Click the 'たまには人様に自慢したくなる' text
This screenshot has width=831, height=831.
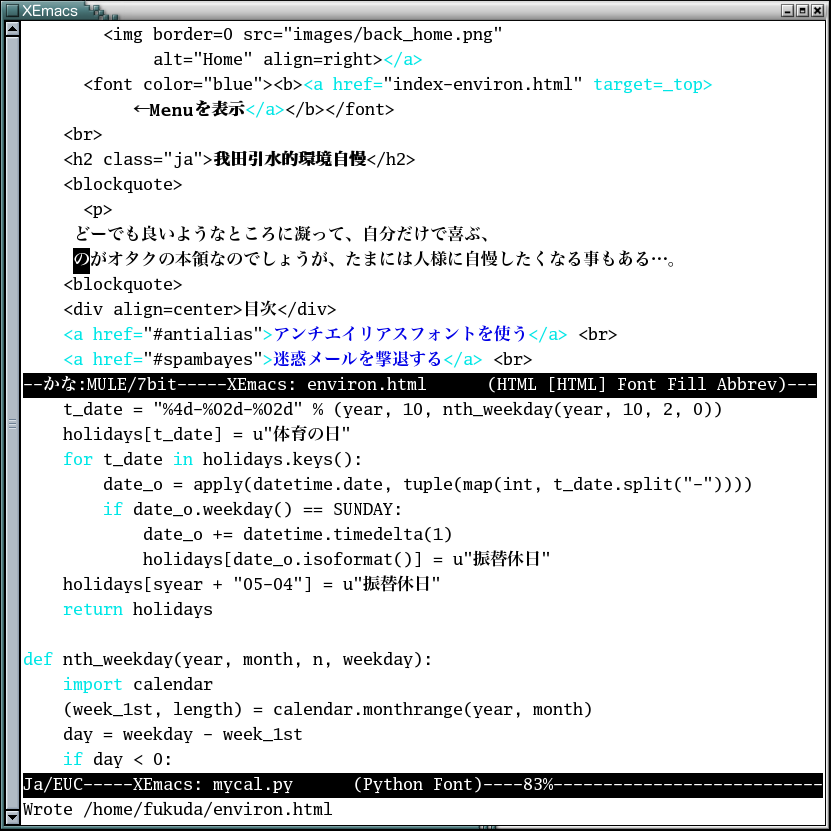click(464, 259)
